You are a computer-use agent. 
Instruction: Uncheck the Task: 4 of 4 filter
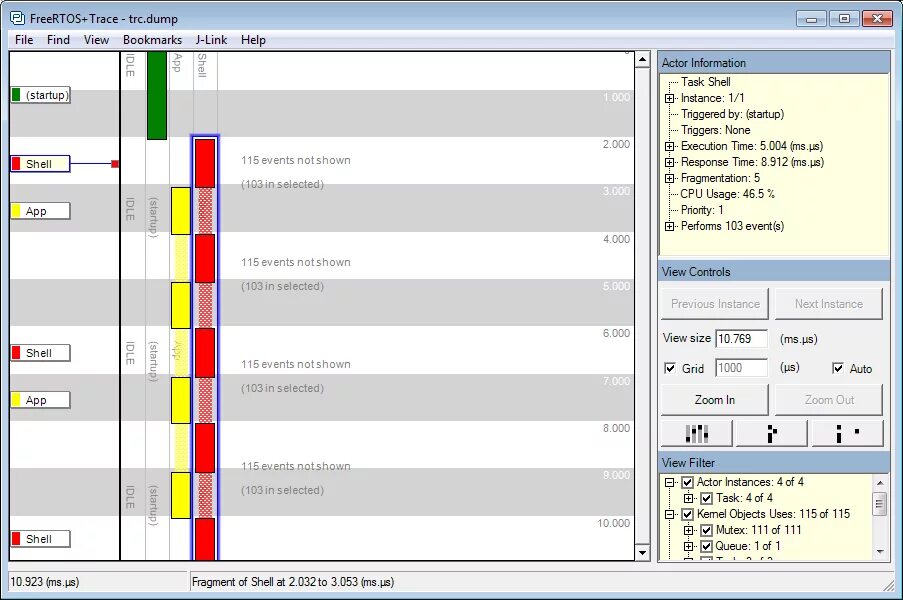pos(707,498)
